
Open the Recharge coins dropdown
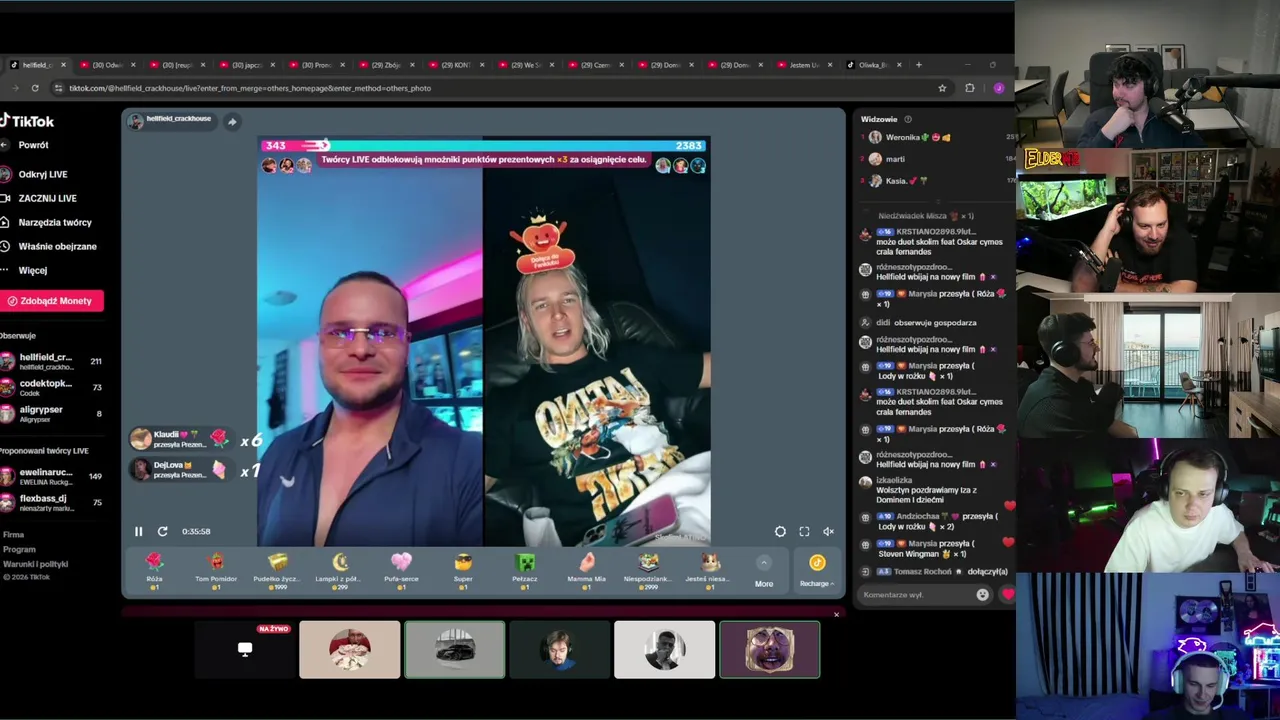817,571
